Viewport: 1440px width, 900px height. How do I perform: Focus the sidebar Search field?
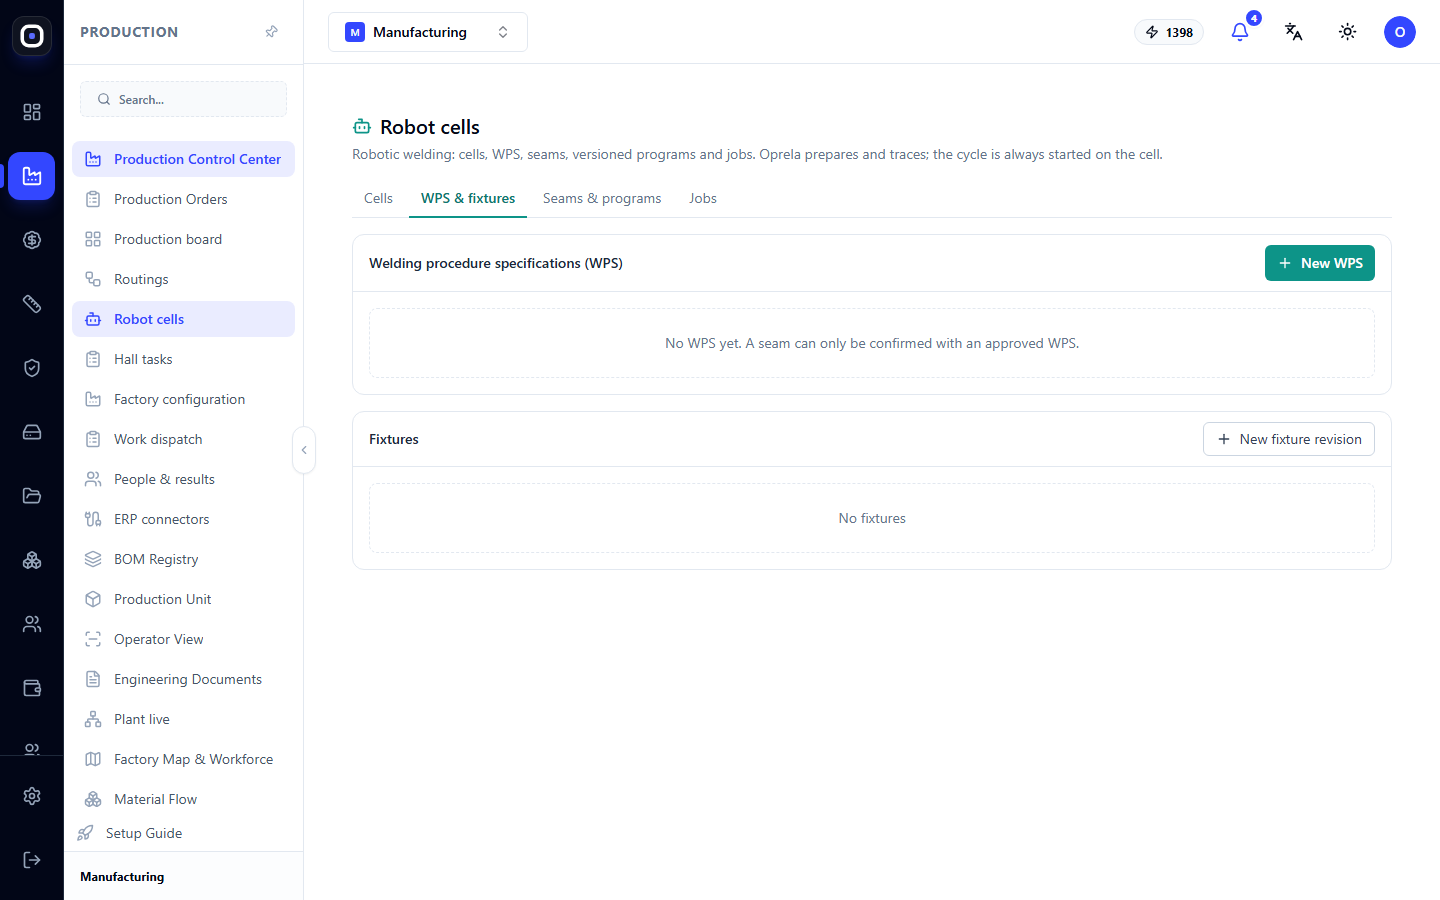[183, 99]
